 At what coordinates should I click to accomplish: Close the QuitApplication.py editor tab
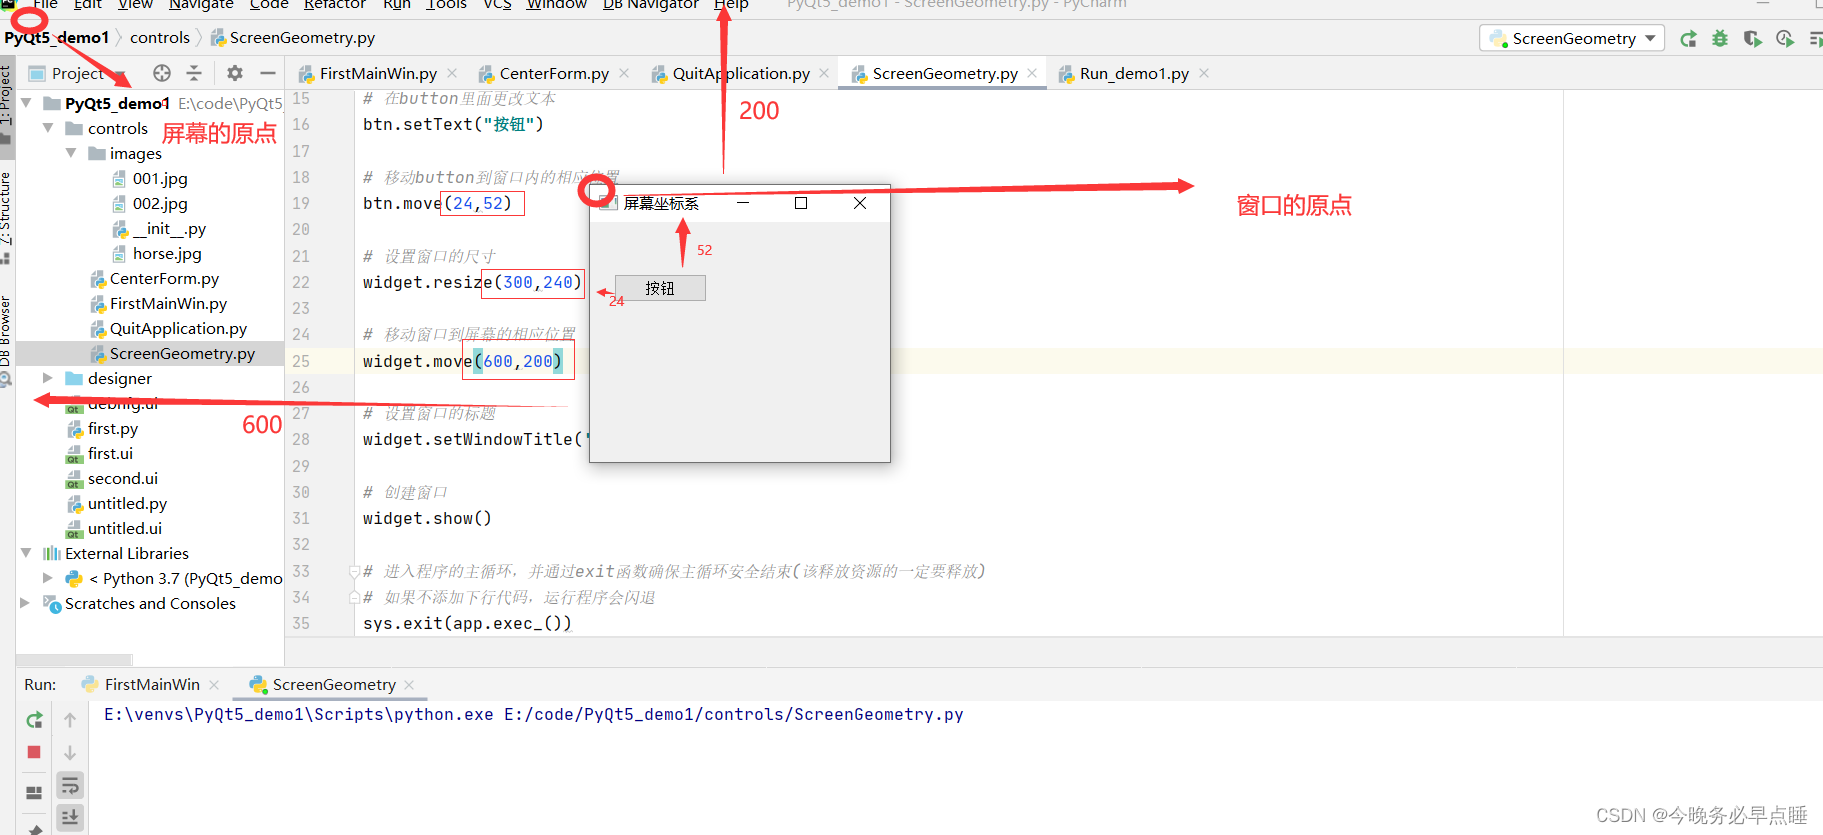click(x=824, y=73)
